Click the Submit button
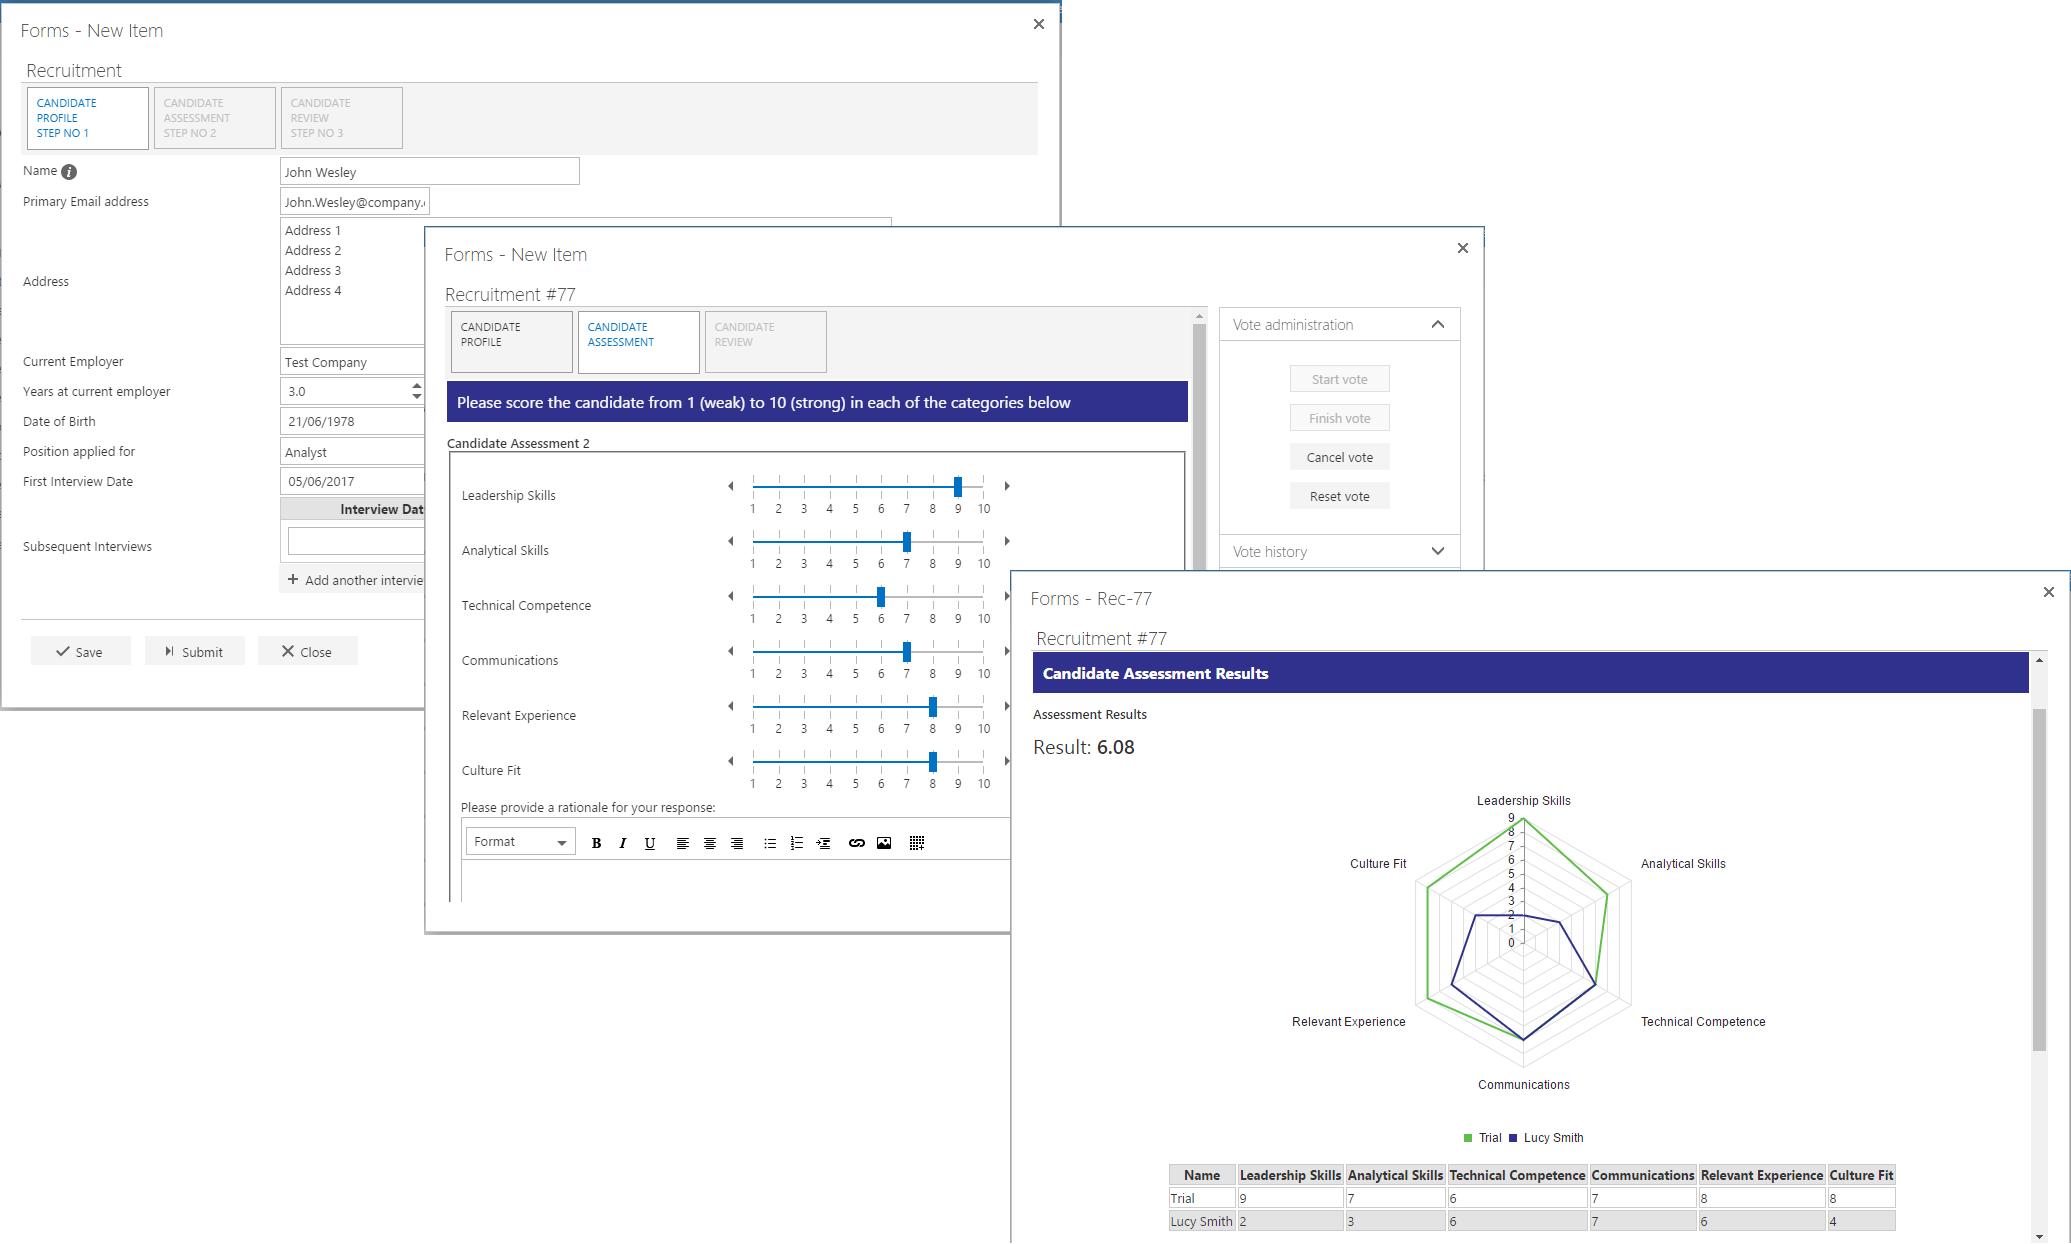The image size is (2071, 1244). point(194,651)
